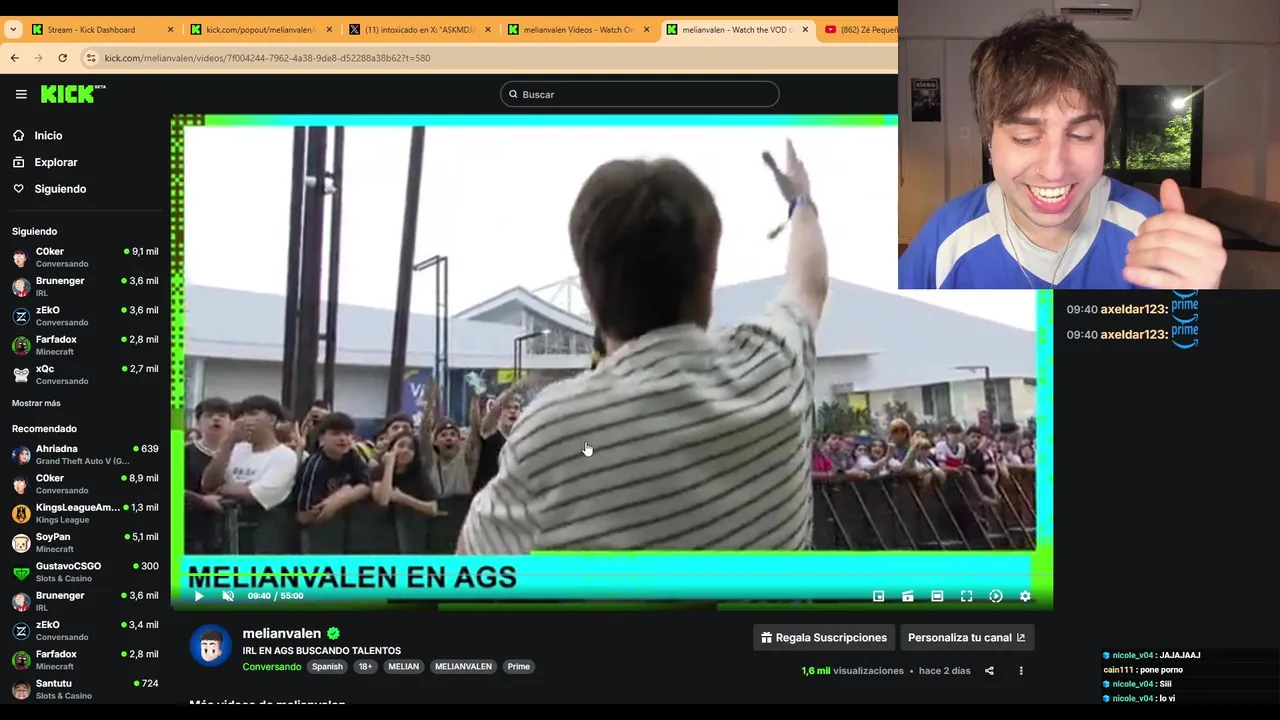Click the 18+ tag
This screenshot has height=720, width=1280.
[x=365, y=667]
